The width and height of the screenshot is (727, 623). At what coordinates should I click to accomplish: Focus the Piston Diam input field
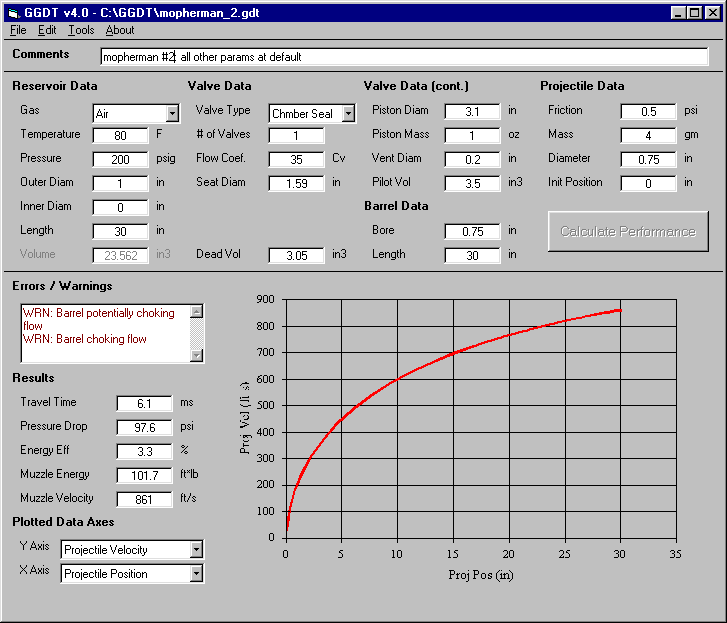pos(472,111)
